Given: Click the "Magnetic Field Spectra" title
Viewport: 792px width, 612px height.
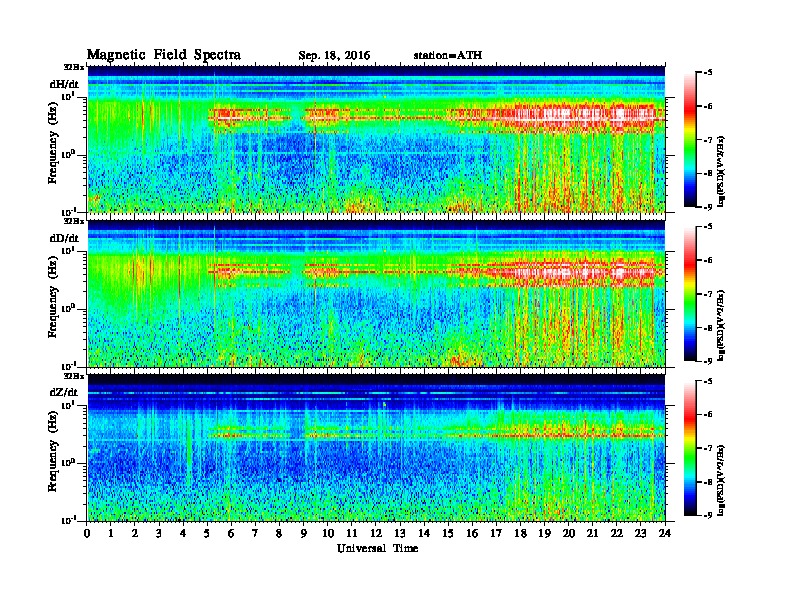Looking at the screenshot, I should click(x=164, y=55).
